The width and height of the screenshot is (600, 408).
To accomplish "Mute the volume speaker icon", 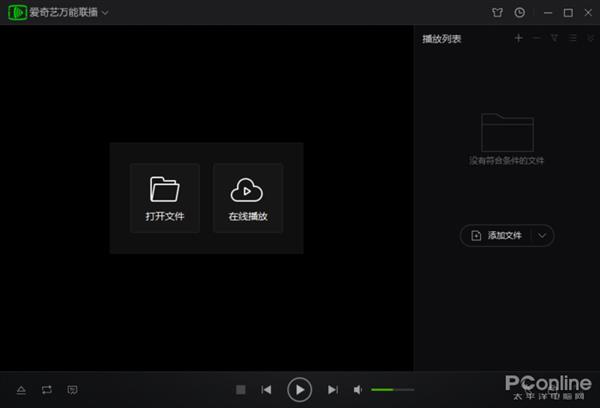I will click(359, 389).
